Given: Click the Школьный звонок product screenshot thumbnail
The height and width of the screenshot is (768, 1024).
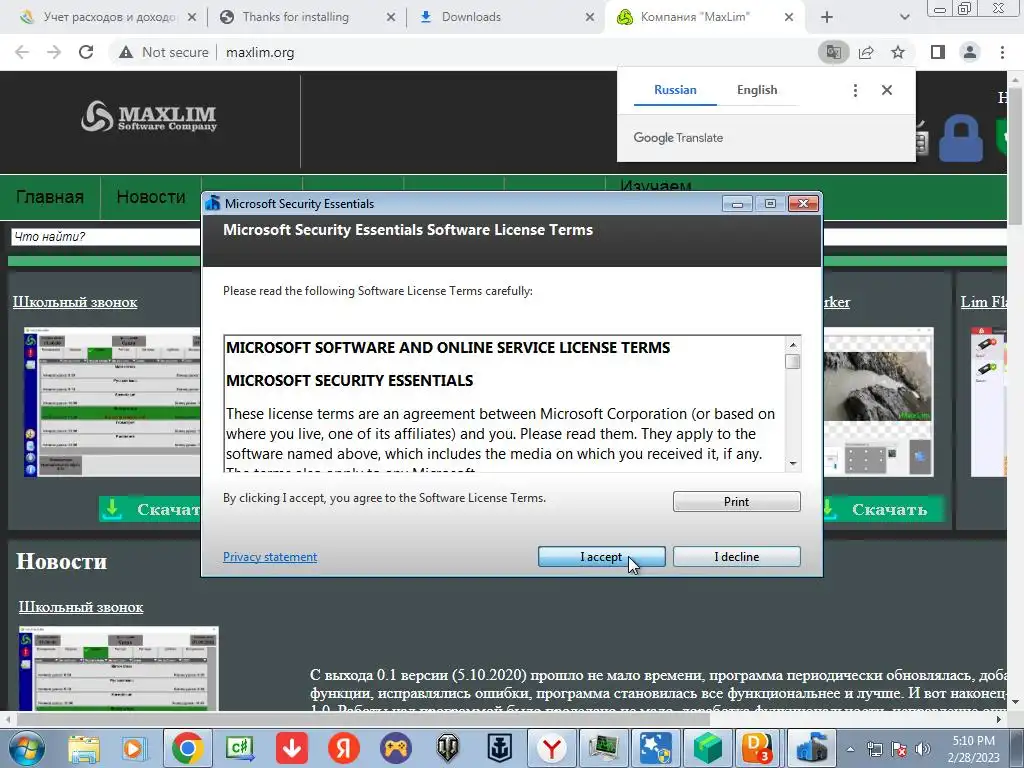Looking at the screenshot, I should point(112,402).
